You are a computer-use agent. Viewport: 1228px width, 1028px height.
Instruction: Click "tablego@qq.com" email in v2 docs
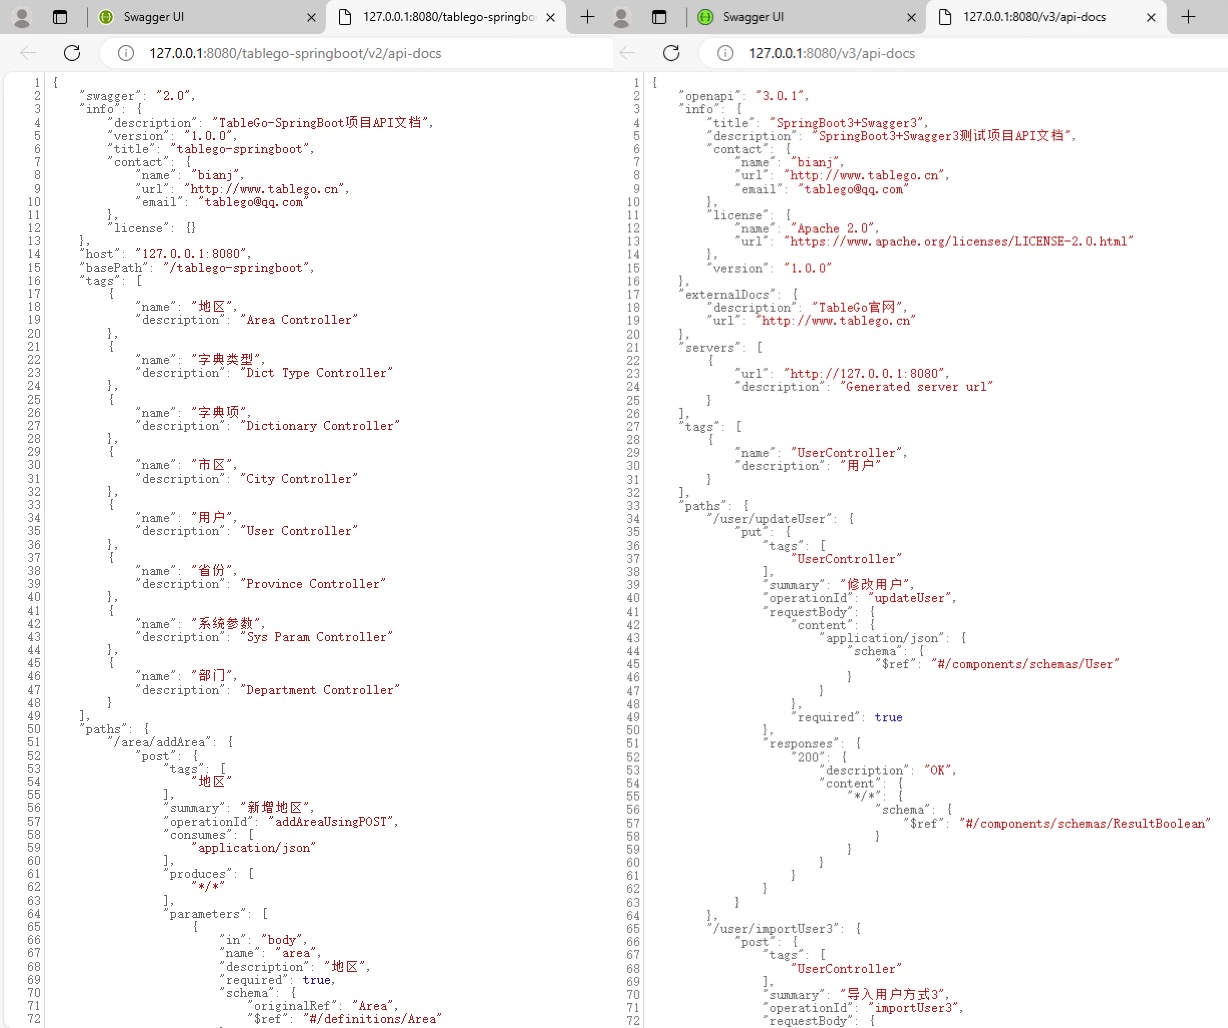point(253,201)
